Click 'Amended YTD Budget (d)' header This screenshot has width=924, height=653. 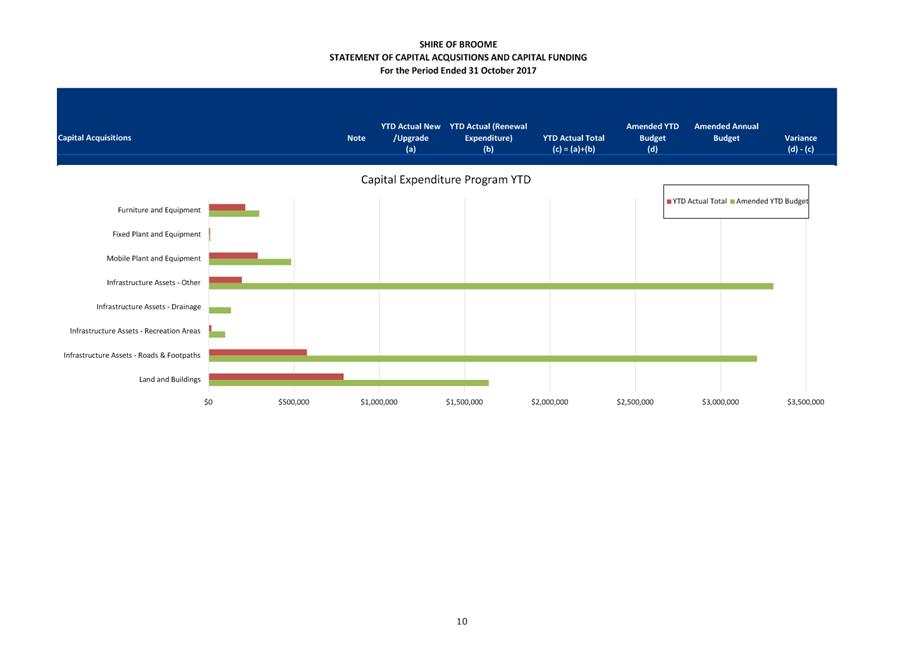(x=652, y=137)
